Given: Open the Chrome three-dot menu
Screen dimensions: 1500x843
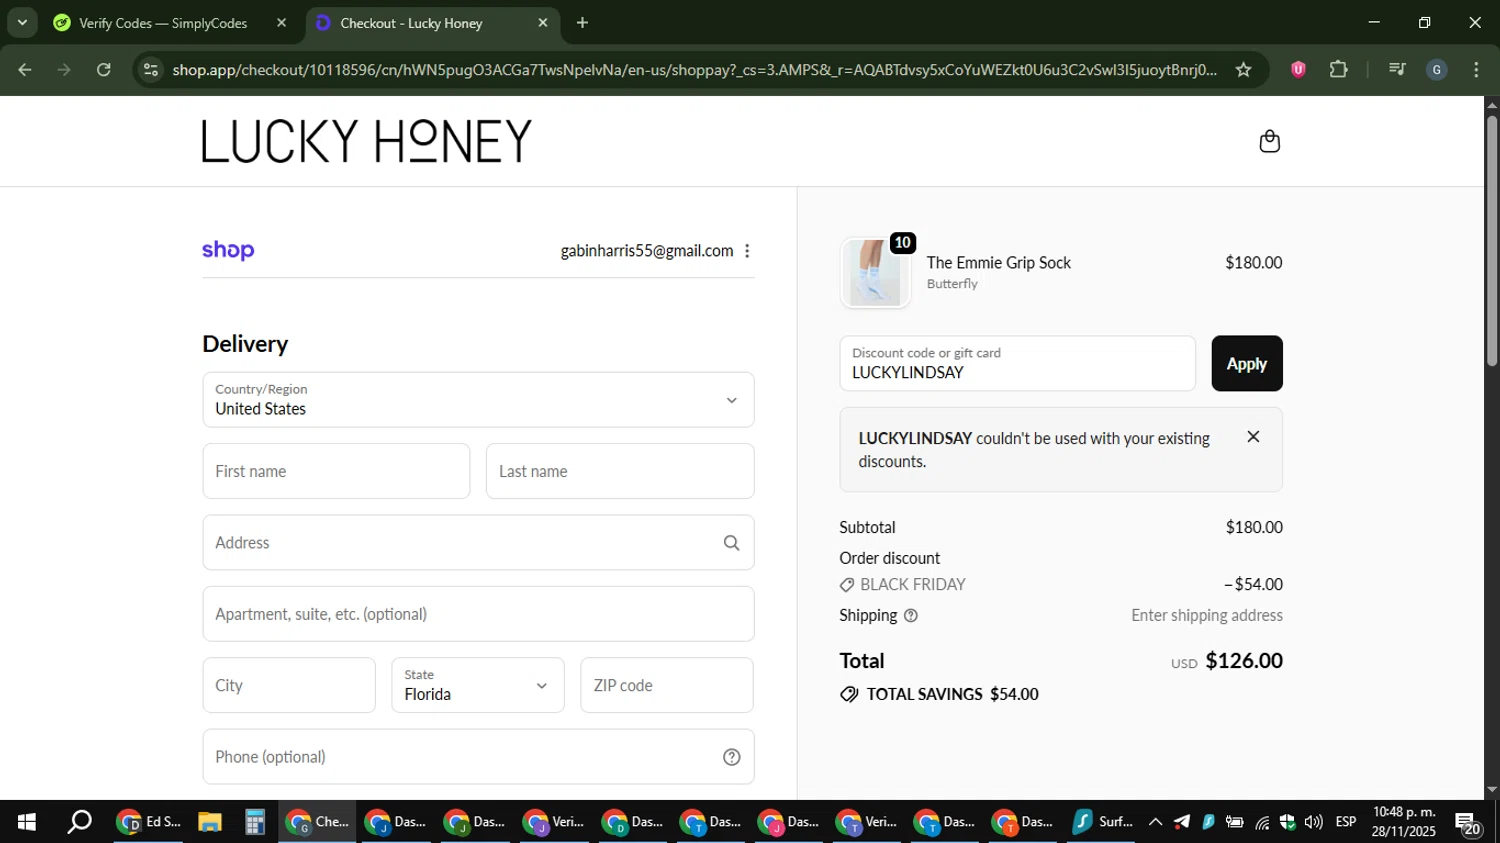Looking at the screenshot, I should tap(1476, 69).
